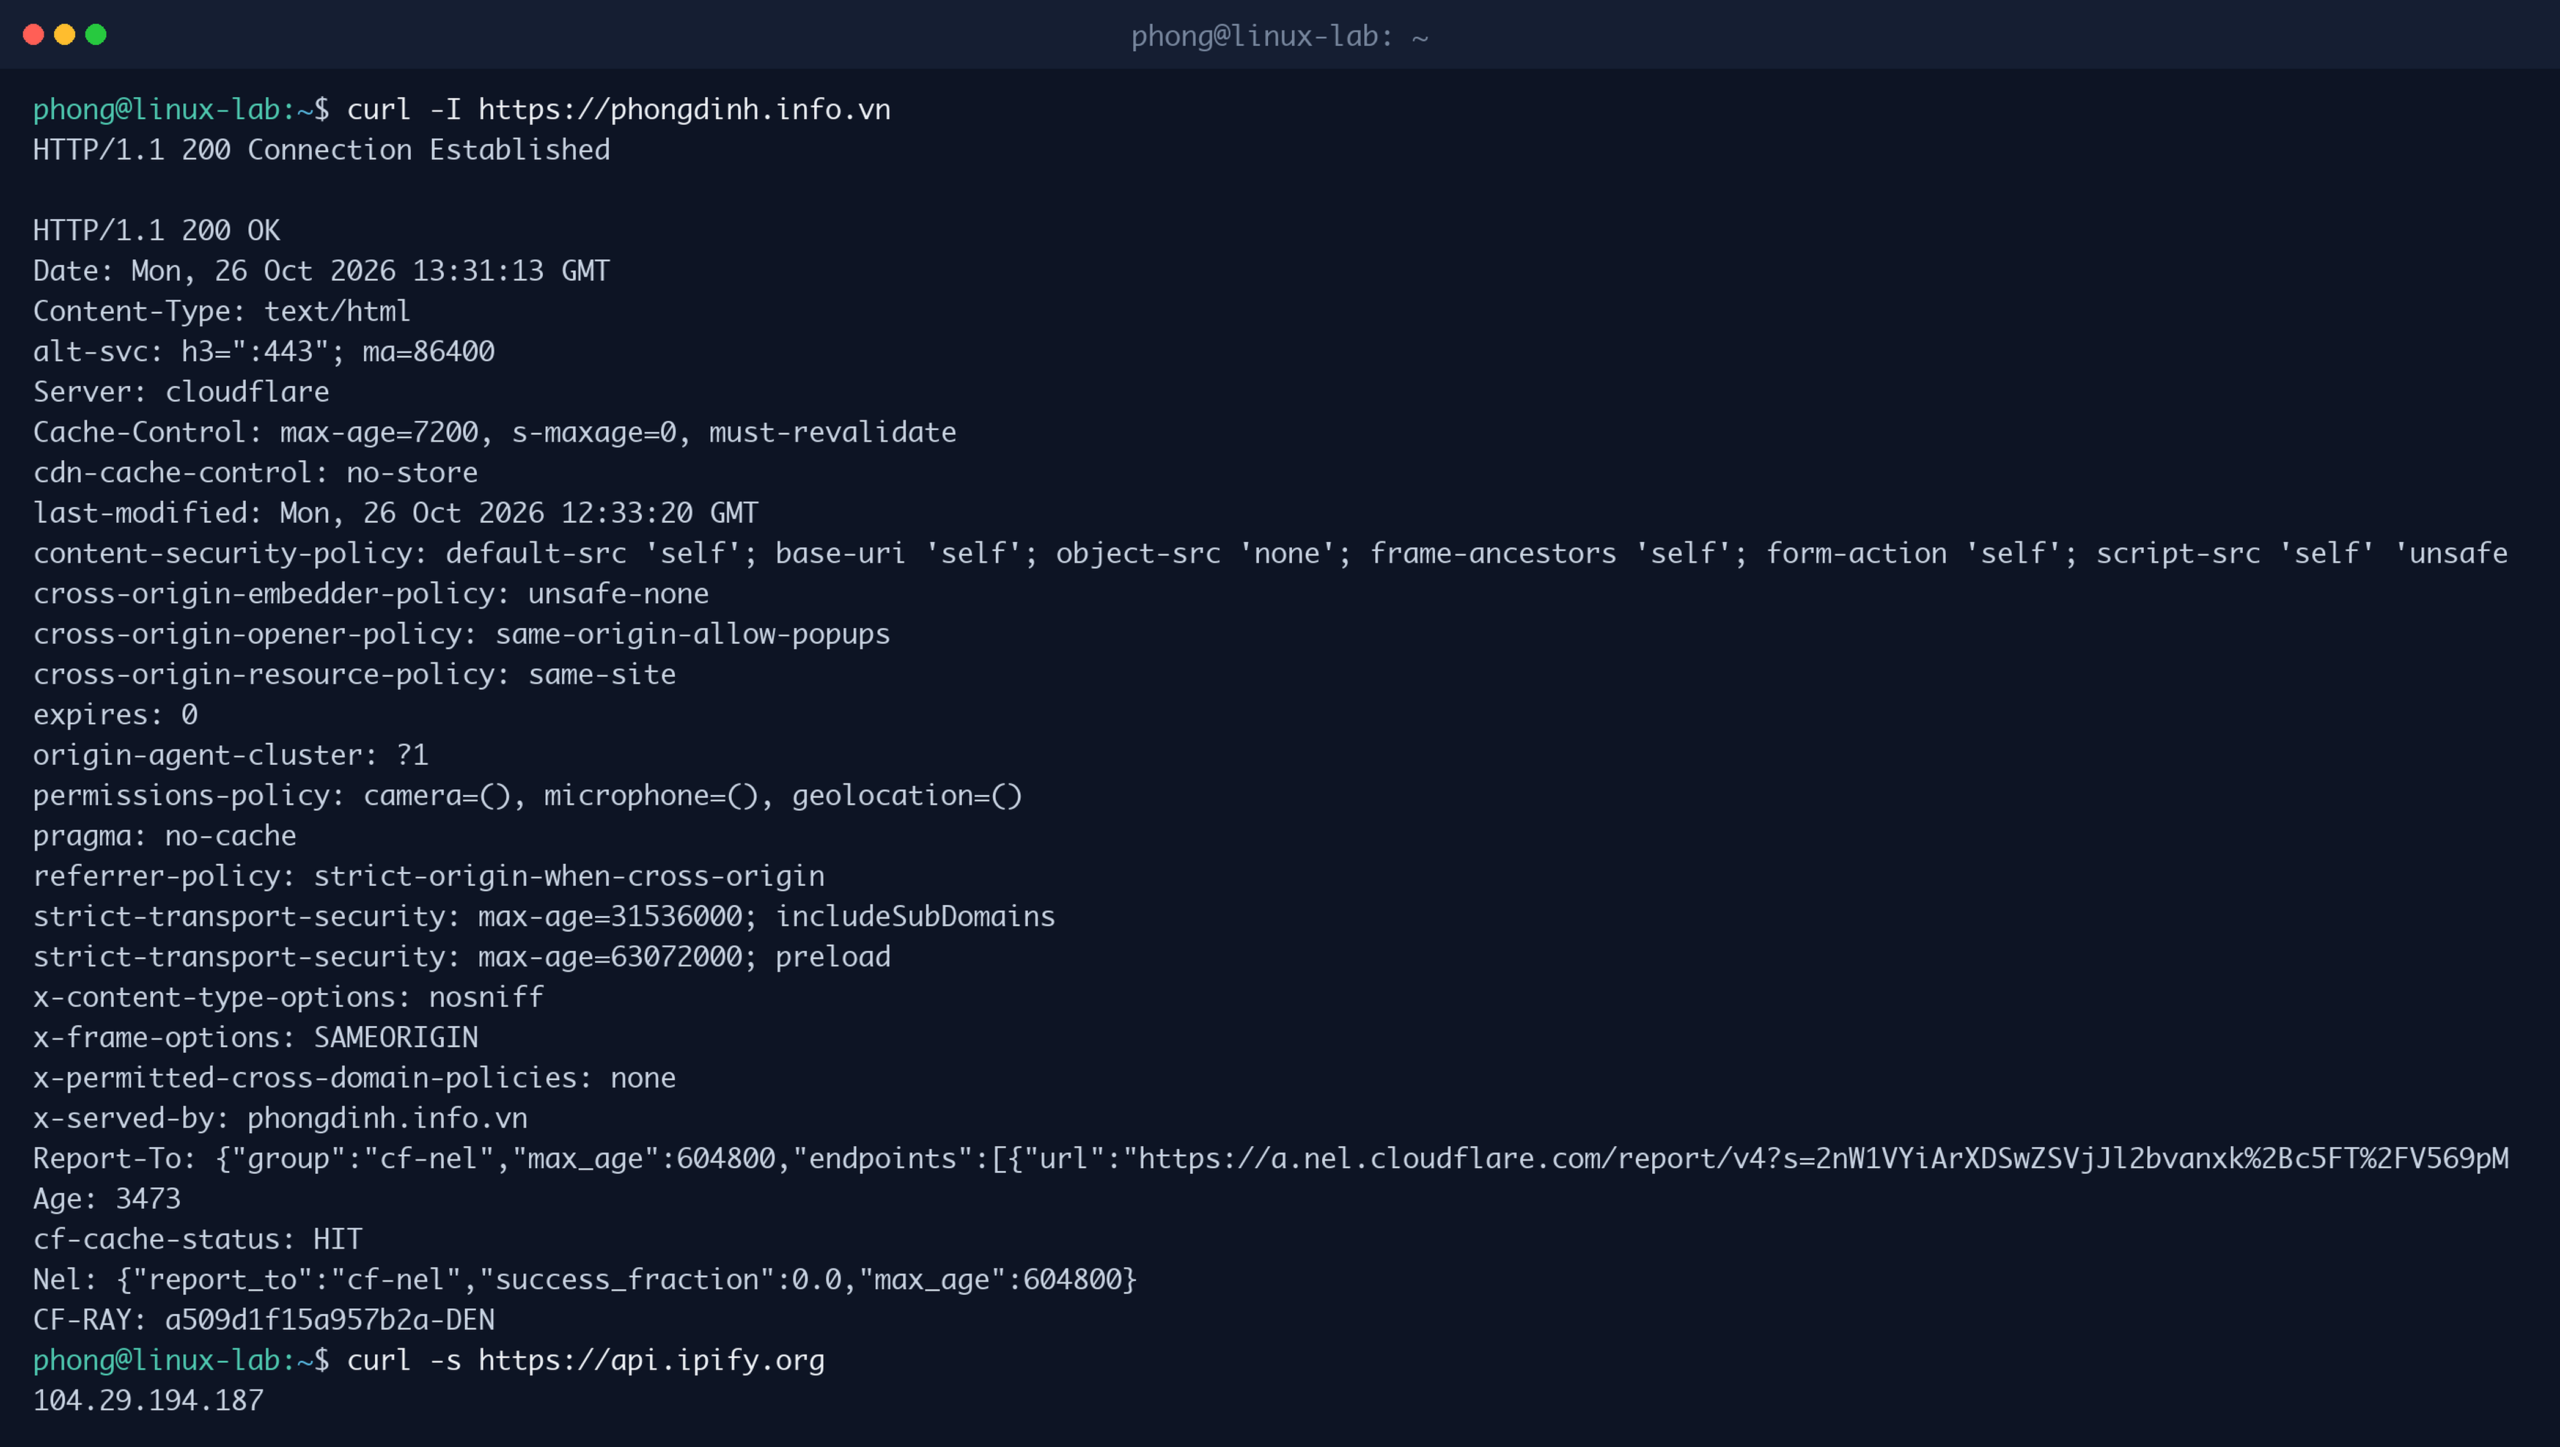Viewport: 2560px width, 1447px height.
Task: Click 'cf-cache-status: HIT' line
Action: [197, 1239]
